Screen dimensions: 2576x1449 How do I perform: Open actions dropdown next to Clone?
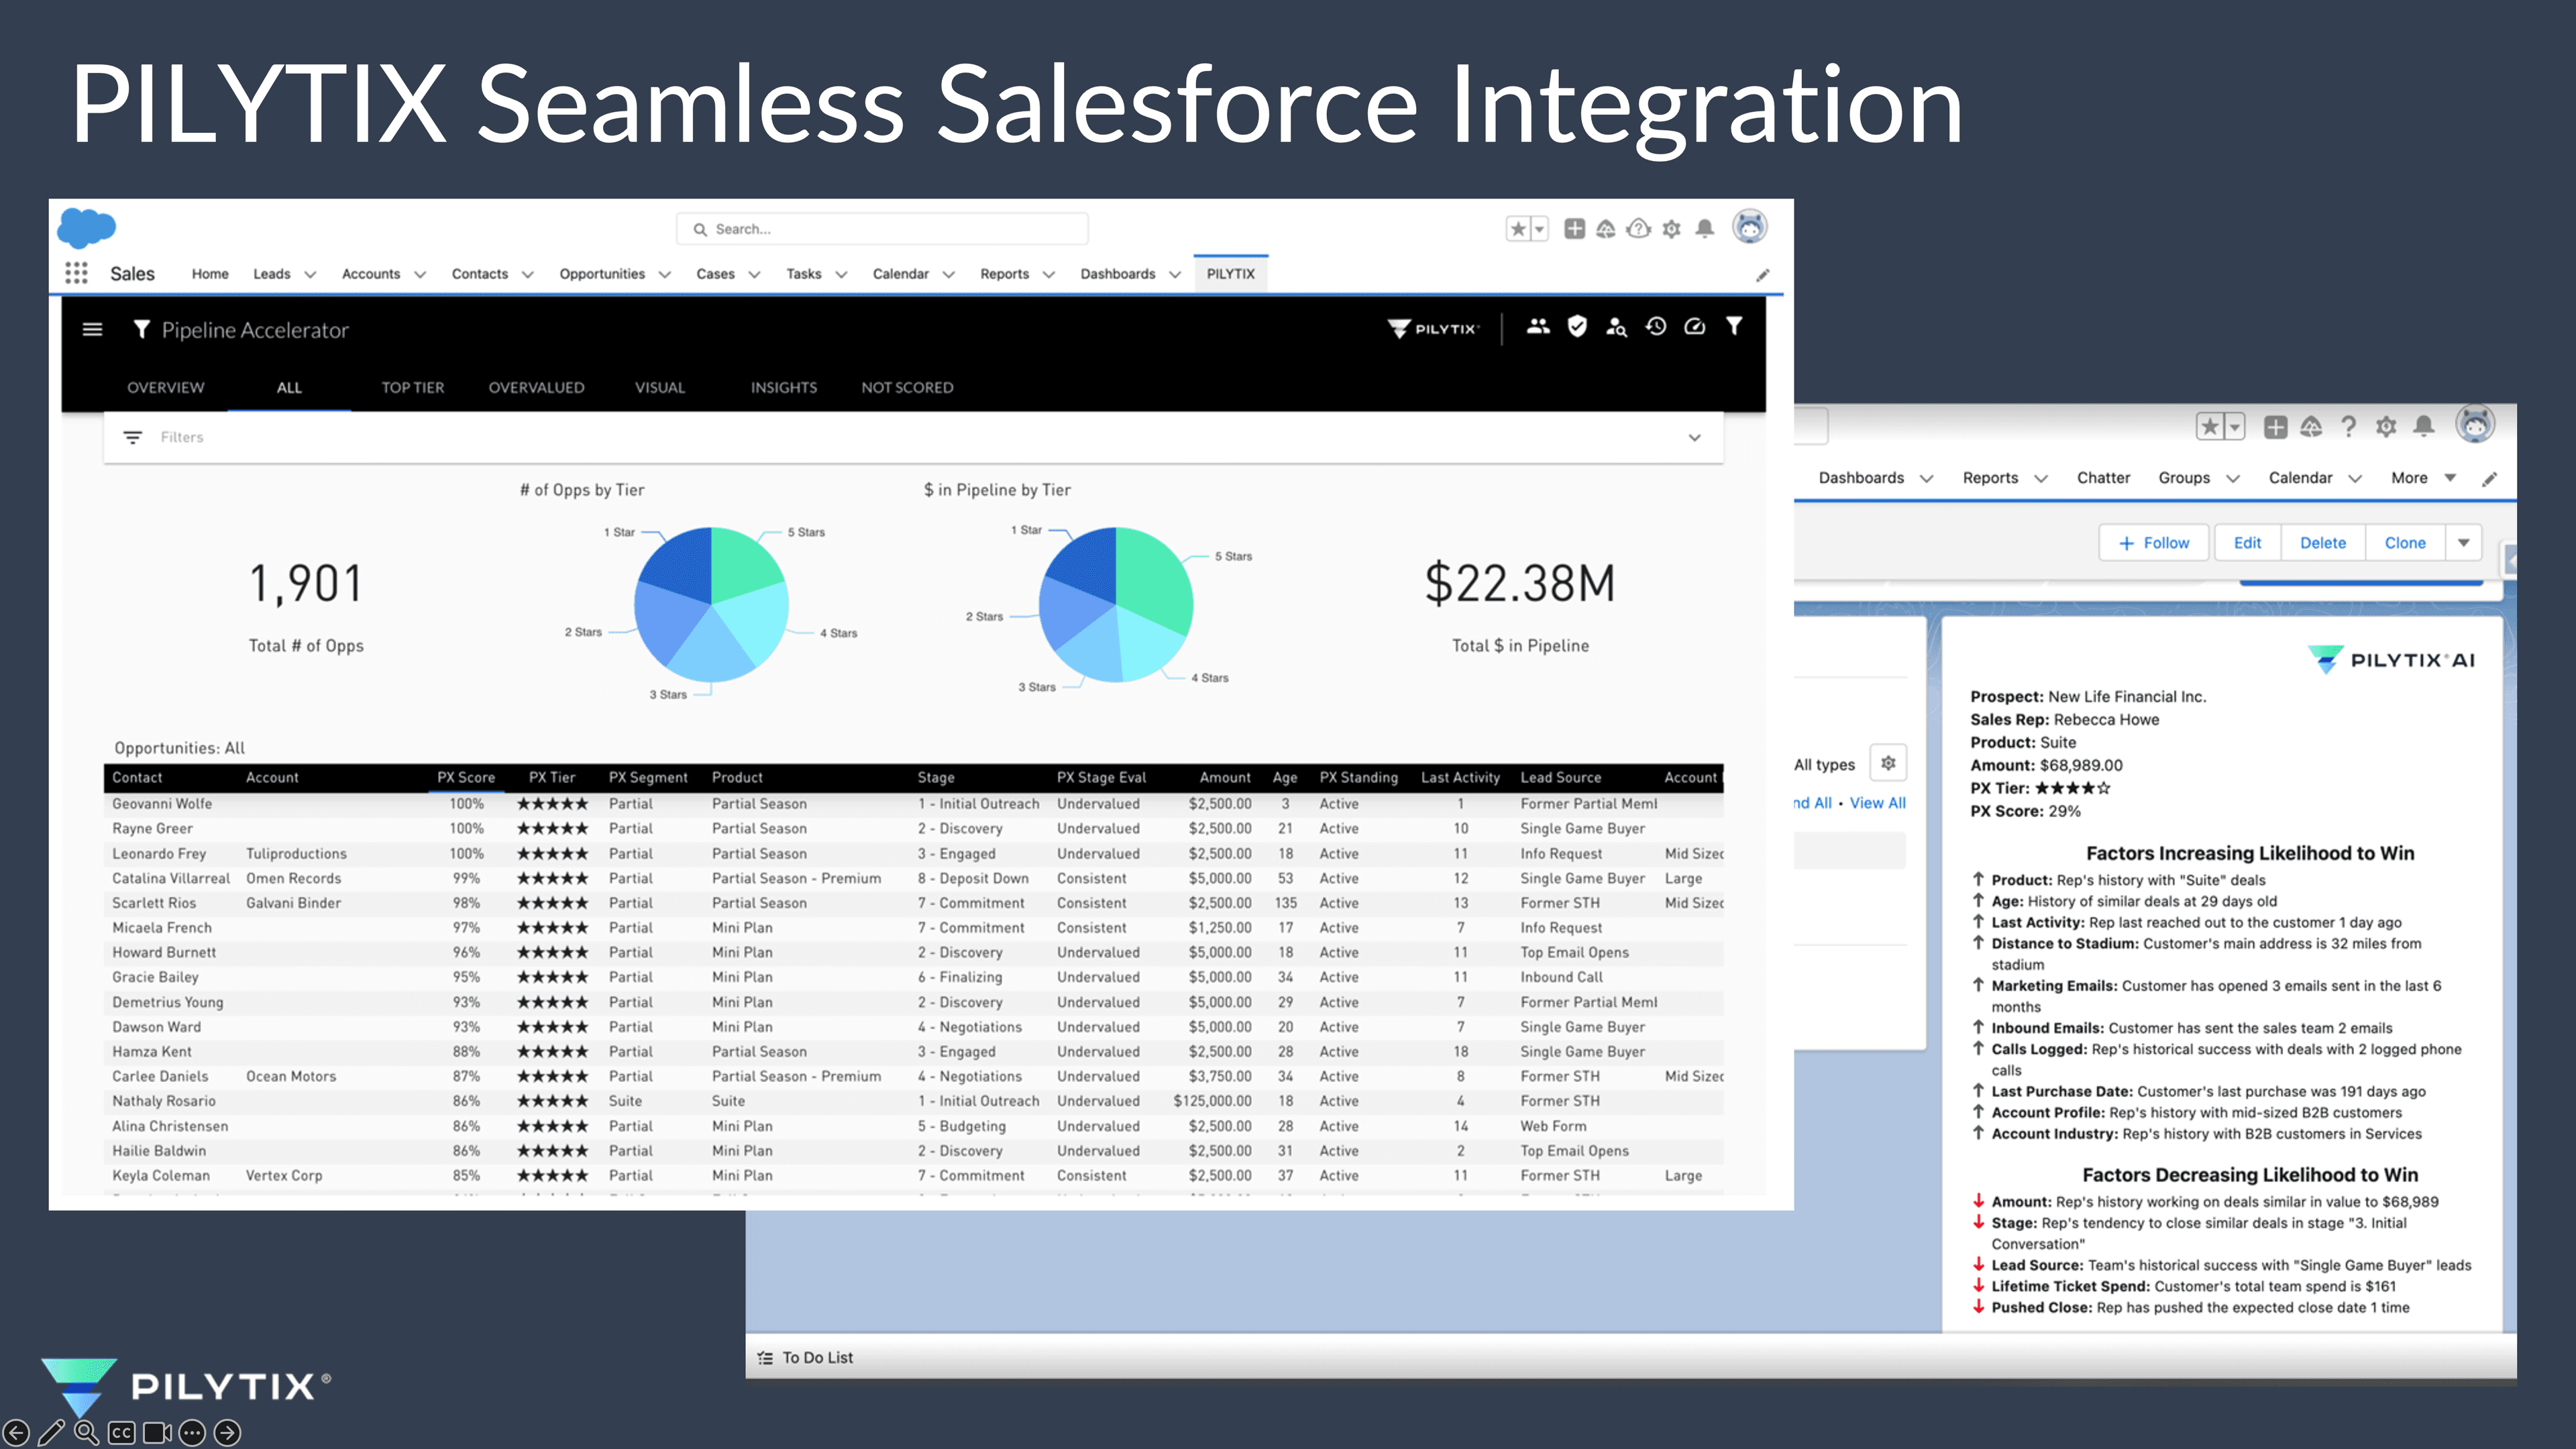2464,543
